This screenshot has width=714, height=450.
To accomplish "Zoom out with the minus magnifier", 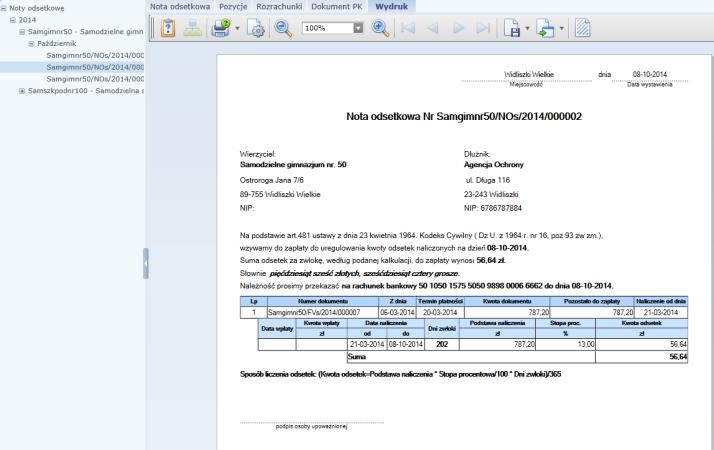I will [283, 28].
